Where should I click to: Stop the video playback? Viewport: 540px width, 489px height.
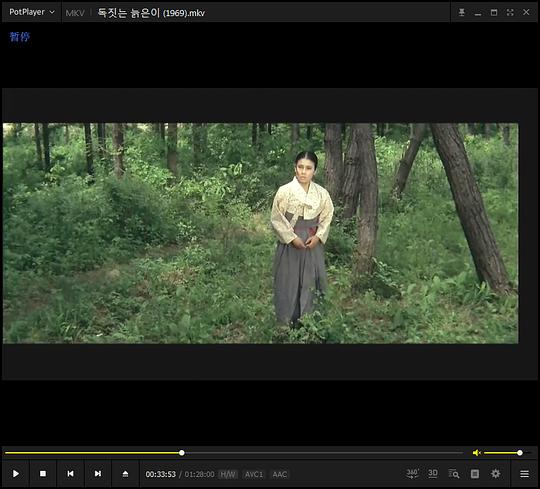(x=43, y=474)
